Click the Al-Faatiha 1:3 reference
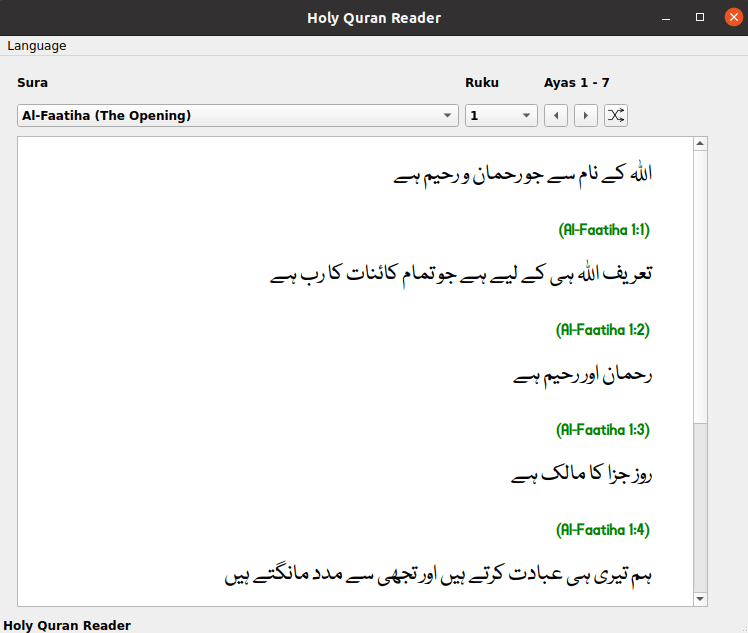Viewport: 748px width, 633px height. point(603,430)
